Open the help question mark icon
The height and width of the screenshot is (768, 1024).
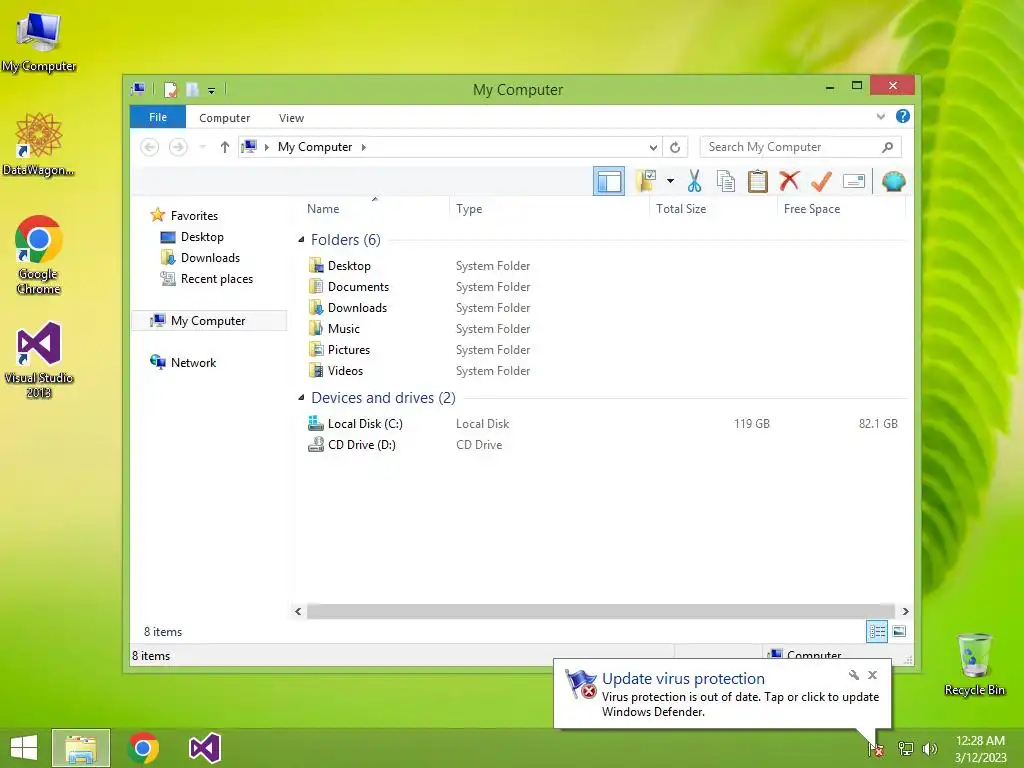(x=903, y=116)
